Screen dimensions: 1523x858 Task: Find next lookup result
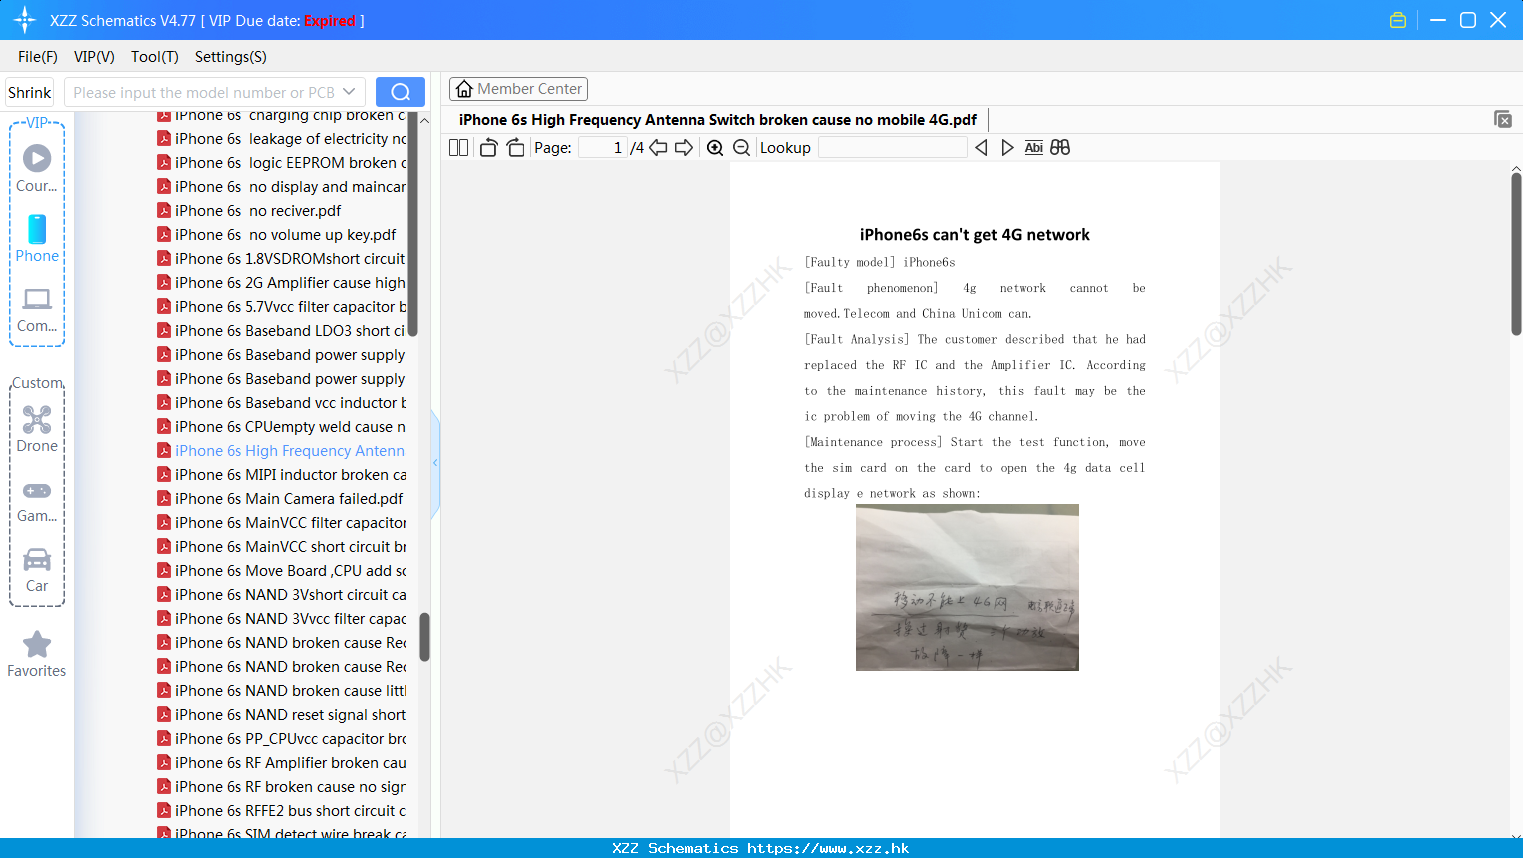coord(1007,147)
